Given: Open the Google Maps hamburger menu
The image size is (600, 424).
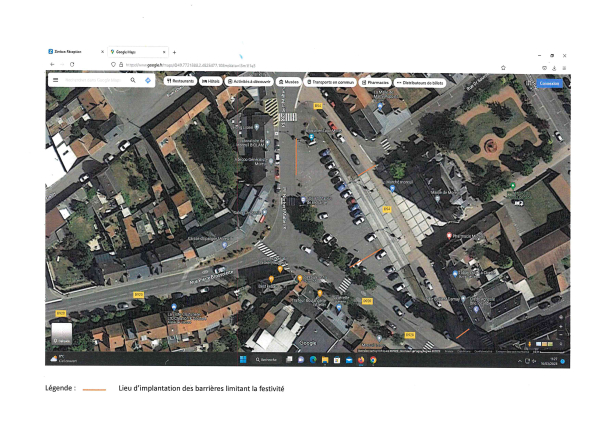Looking at the screenshot, I should [x=55, y=80].
